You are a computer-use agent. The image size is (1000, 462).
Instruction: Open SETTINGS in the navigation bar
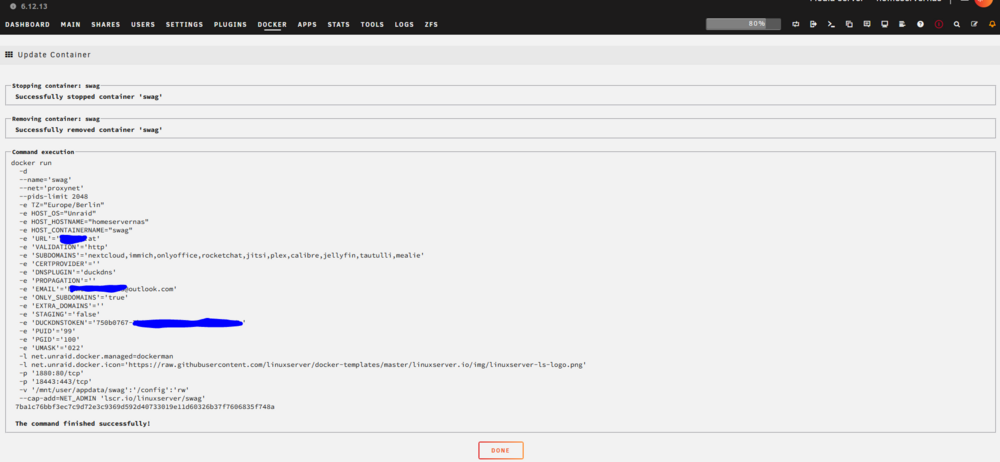pyautogui.click(x=184, y=25)
